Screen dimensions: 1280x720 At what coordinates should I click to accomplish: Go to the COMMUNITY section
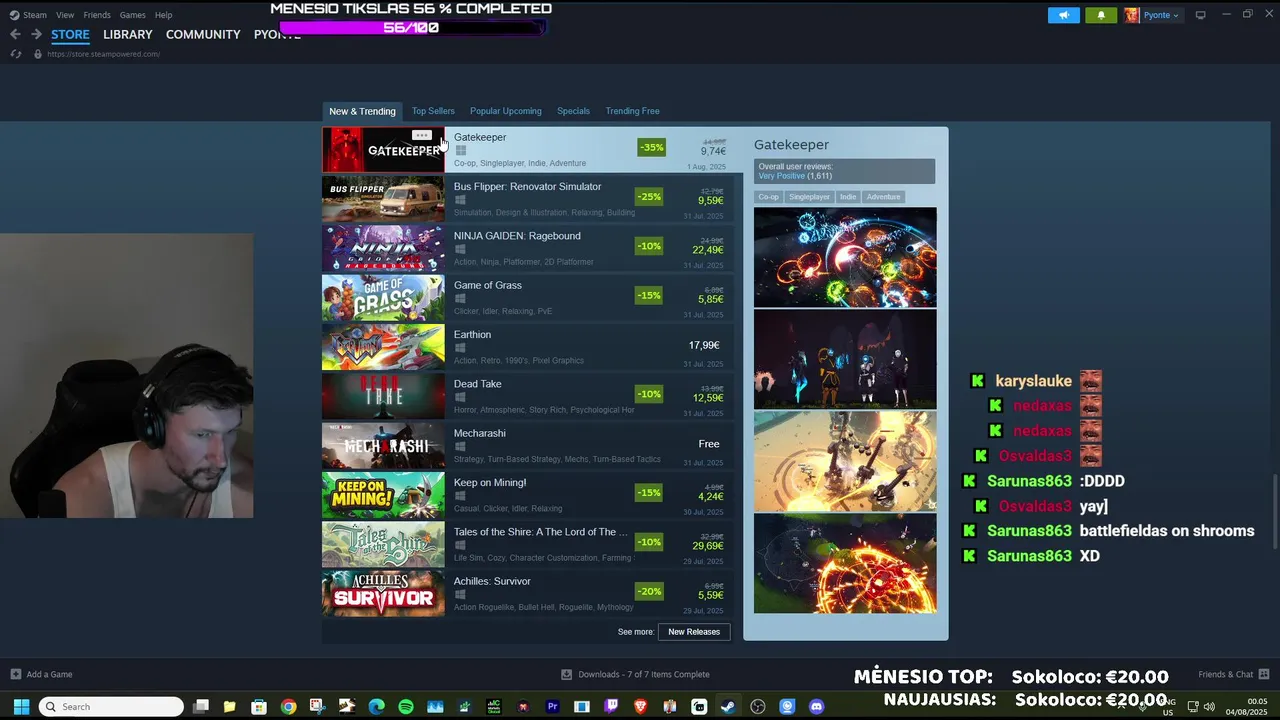click(x=203, y=34)
